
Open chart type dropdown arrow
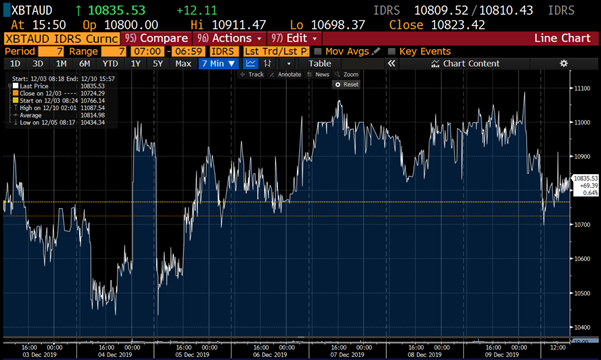289,64
